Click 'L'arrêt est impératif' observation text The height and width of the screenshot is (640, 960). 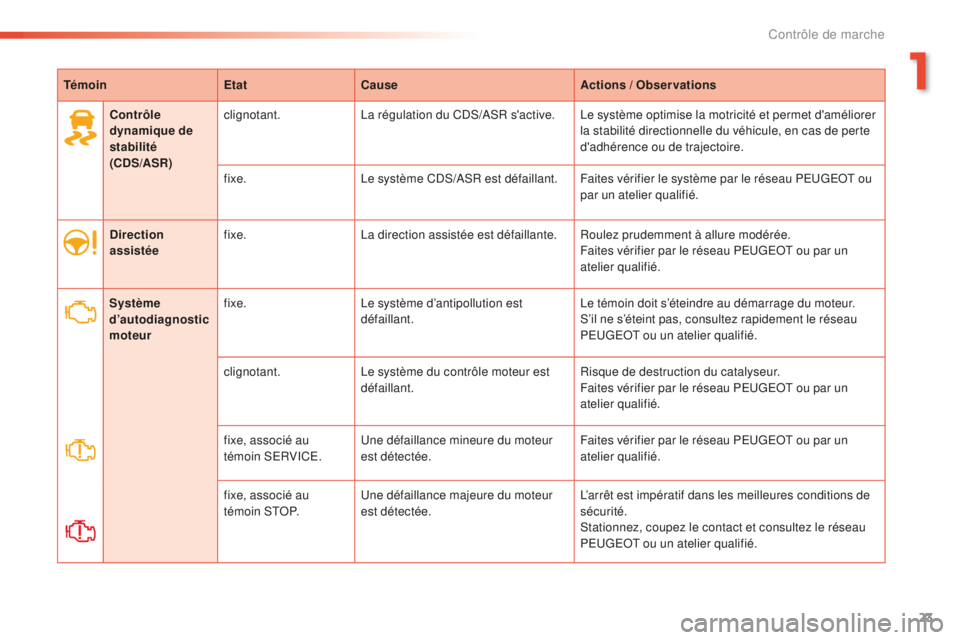[x=725, y=503]
